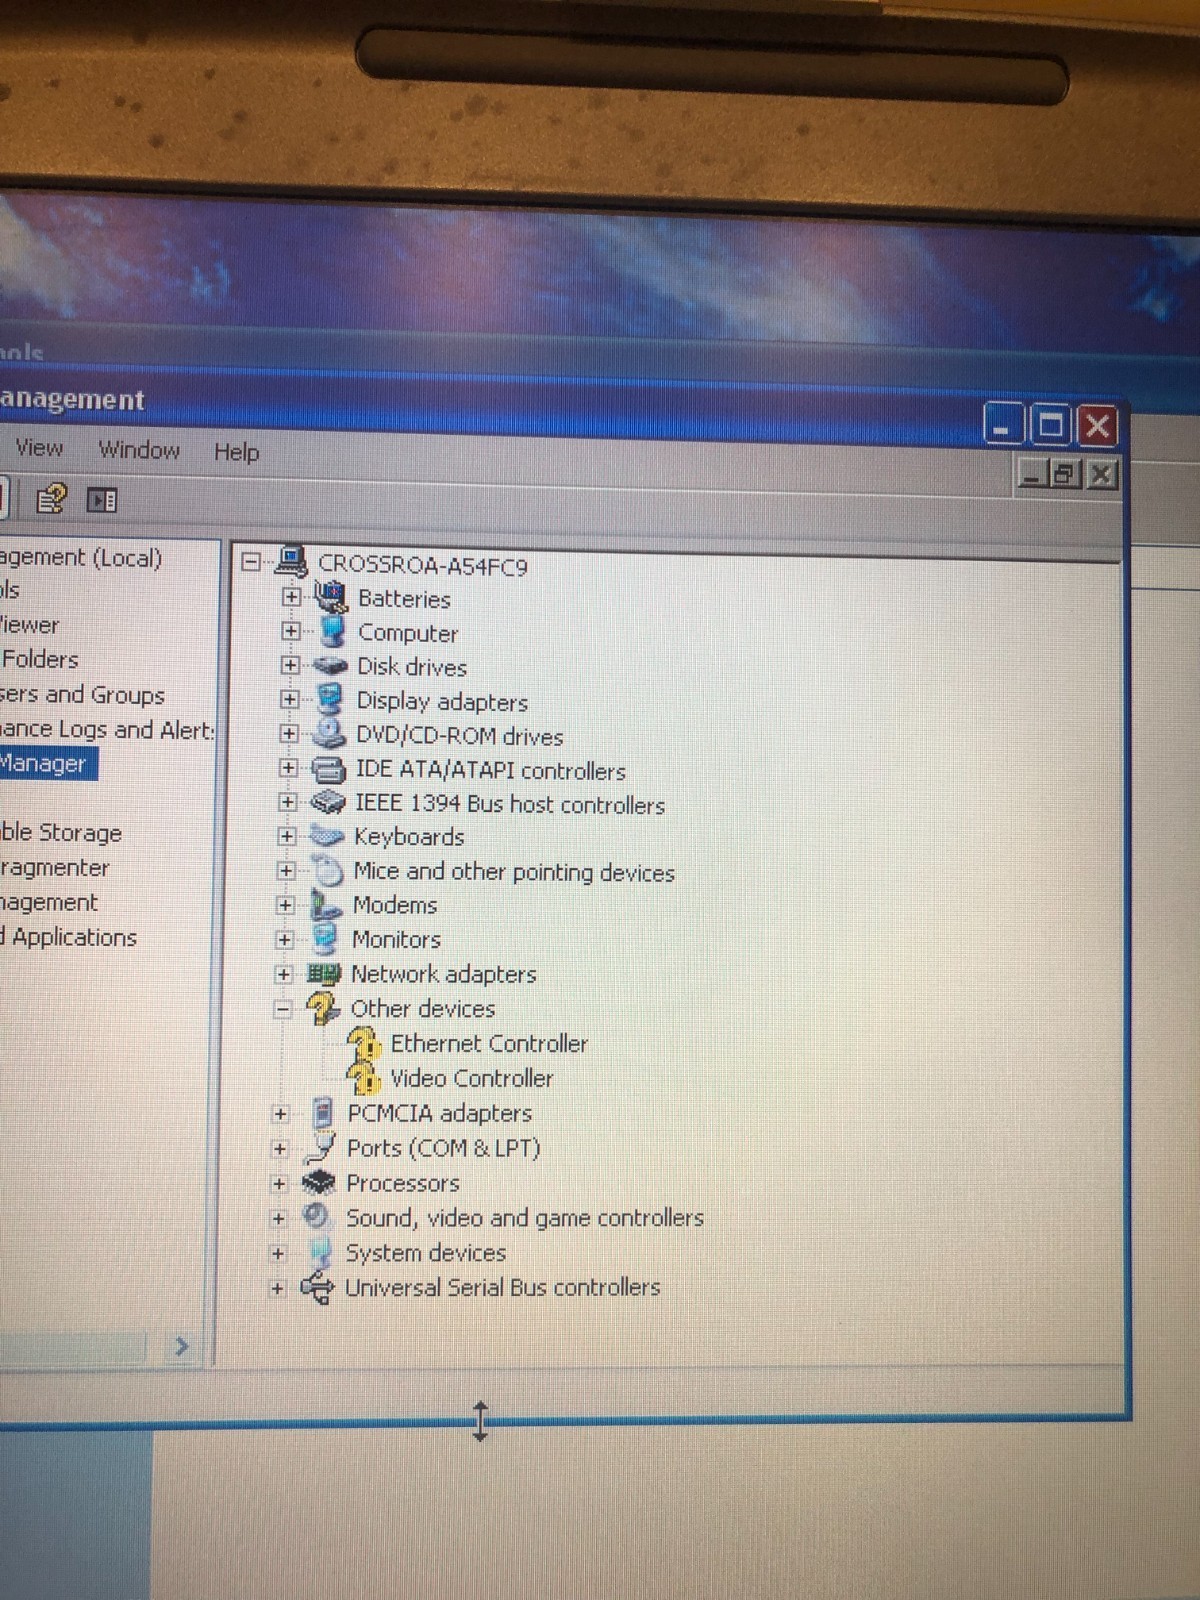Click the Other devices question mark icon

tap(323, 1007)
